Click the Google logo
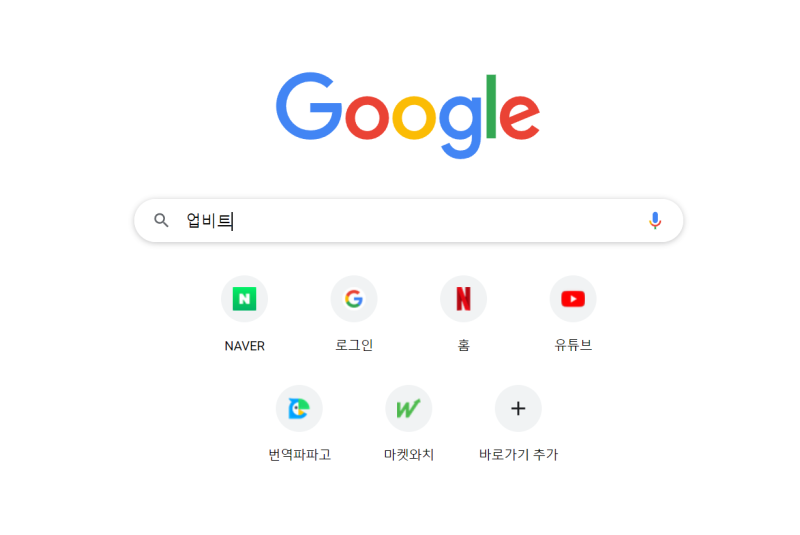 click(x=408, y=115)
